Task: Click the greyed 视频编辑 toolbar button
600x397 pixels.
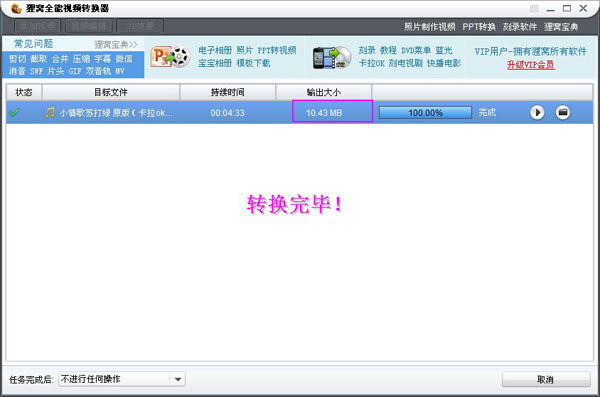Action: 88,26
